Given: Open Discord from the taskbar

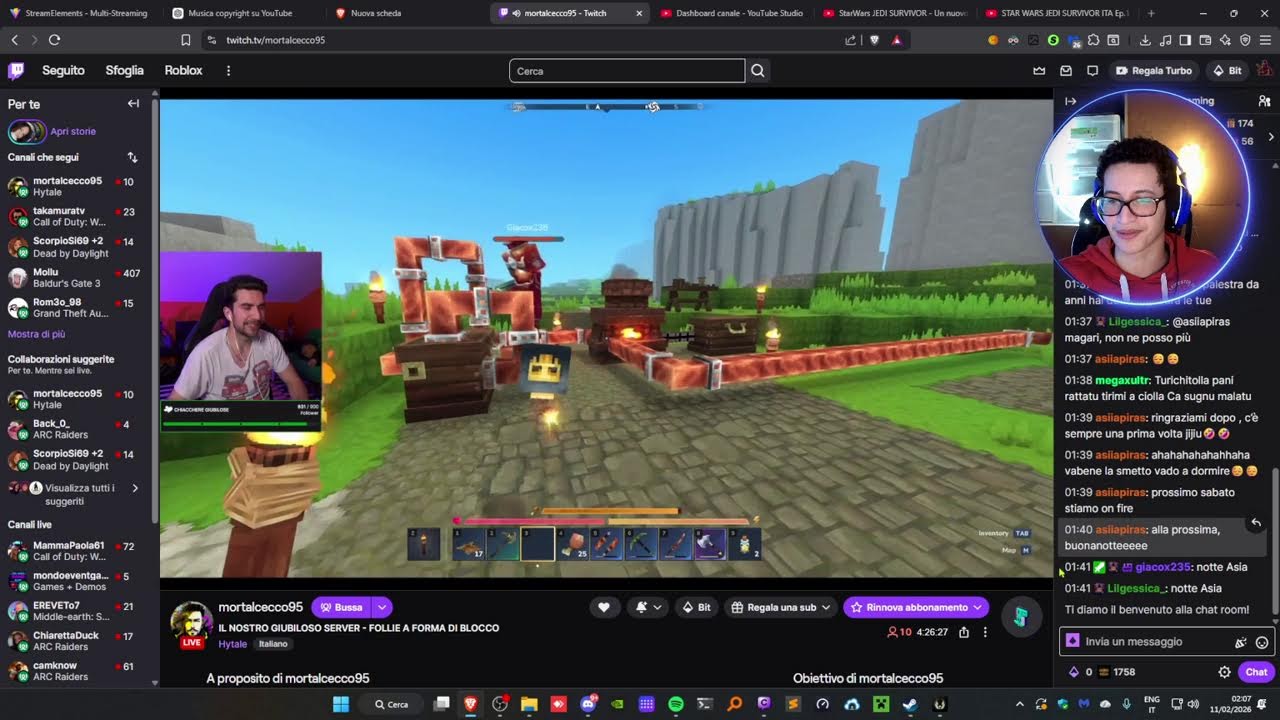Looking at the screenshot, I should coord(588,704).
